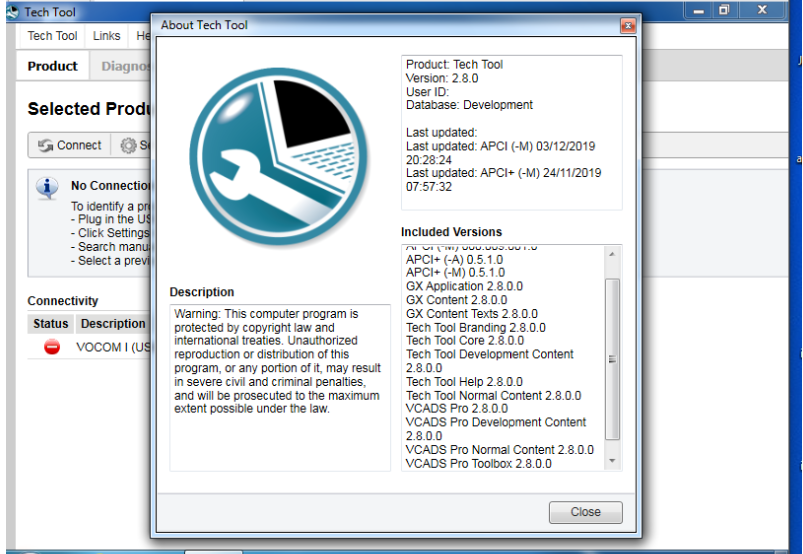Select the Product tab
This screenshot has height=554, width=803.
click(x=52, y=66)
